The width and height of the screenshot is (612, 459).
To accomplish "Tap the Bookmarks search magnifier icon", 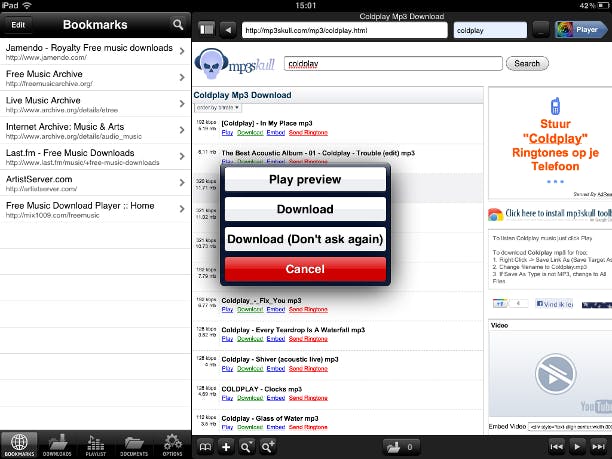I will 178,25.
